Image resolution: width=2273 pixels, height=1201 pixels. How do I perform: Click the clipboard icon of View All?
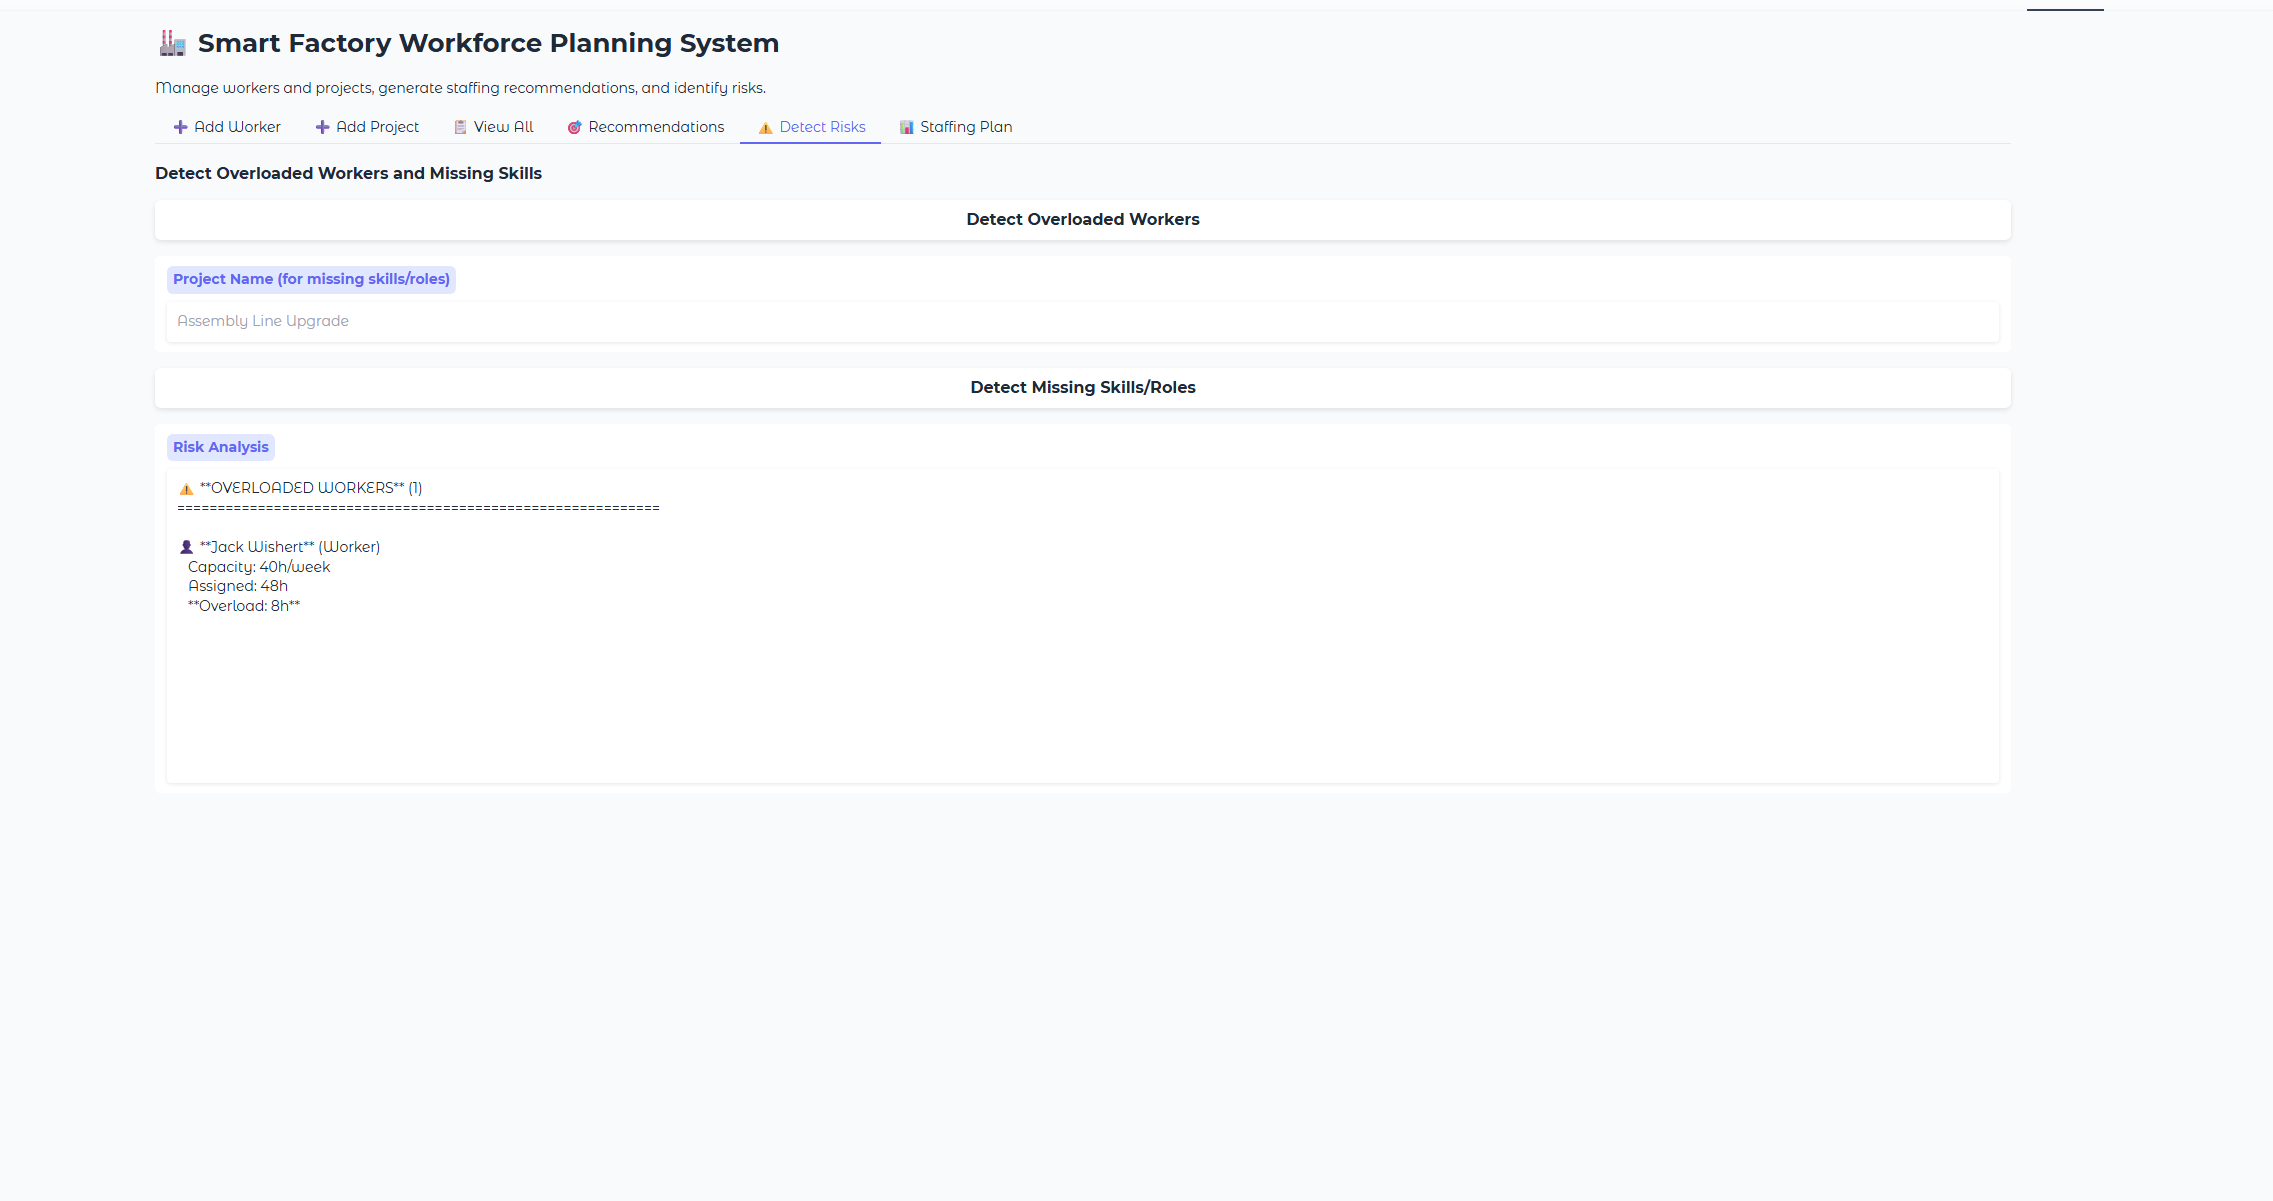point(461,127)
